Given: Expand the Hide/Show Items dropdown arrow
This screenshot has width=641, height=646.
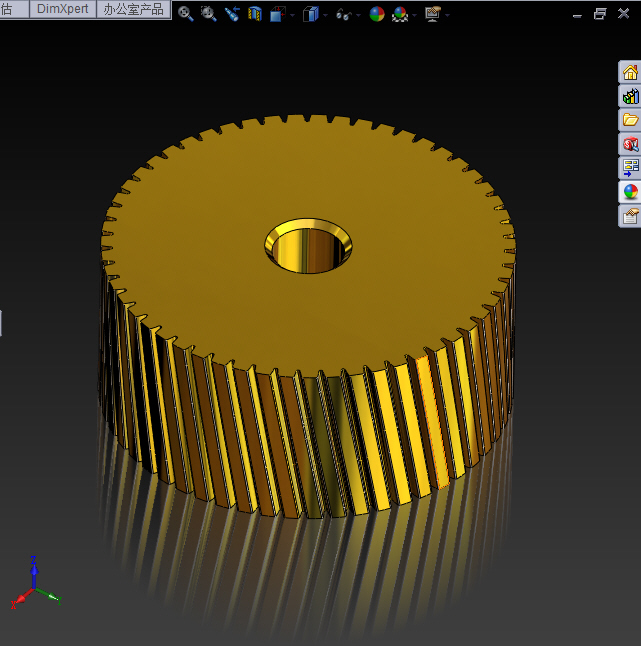Looking at the screenshot, I should [x=358, y=15].
